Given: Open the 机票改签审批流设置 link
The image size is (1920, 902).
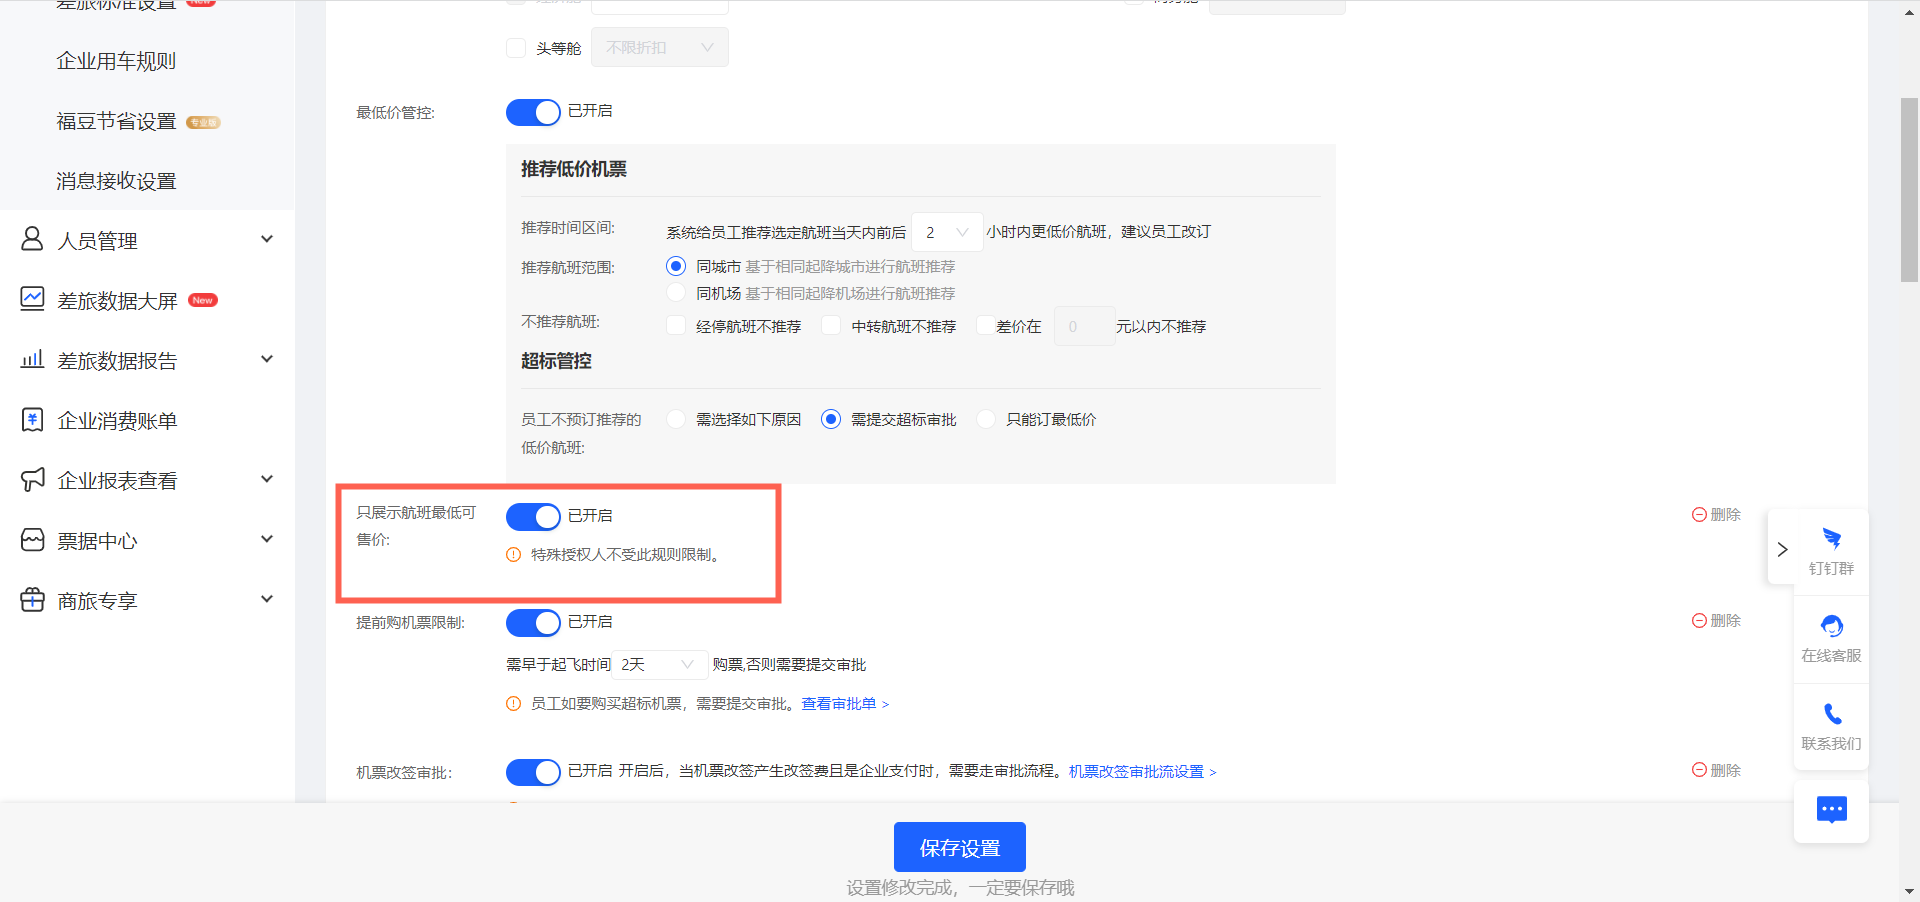Looking at the screenshot, I should tap(1142, 772).
